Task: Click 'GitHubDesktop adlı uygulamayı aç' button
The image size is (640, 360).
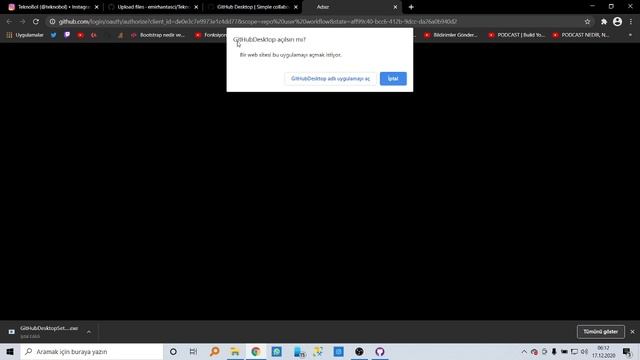Action: [x=330, y=78]
